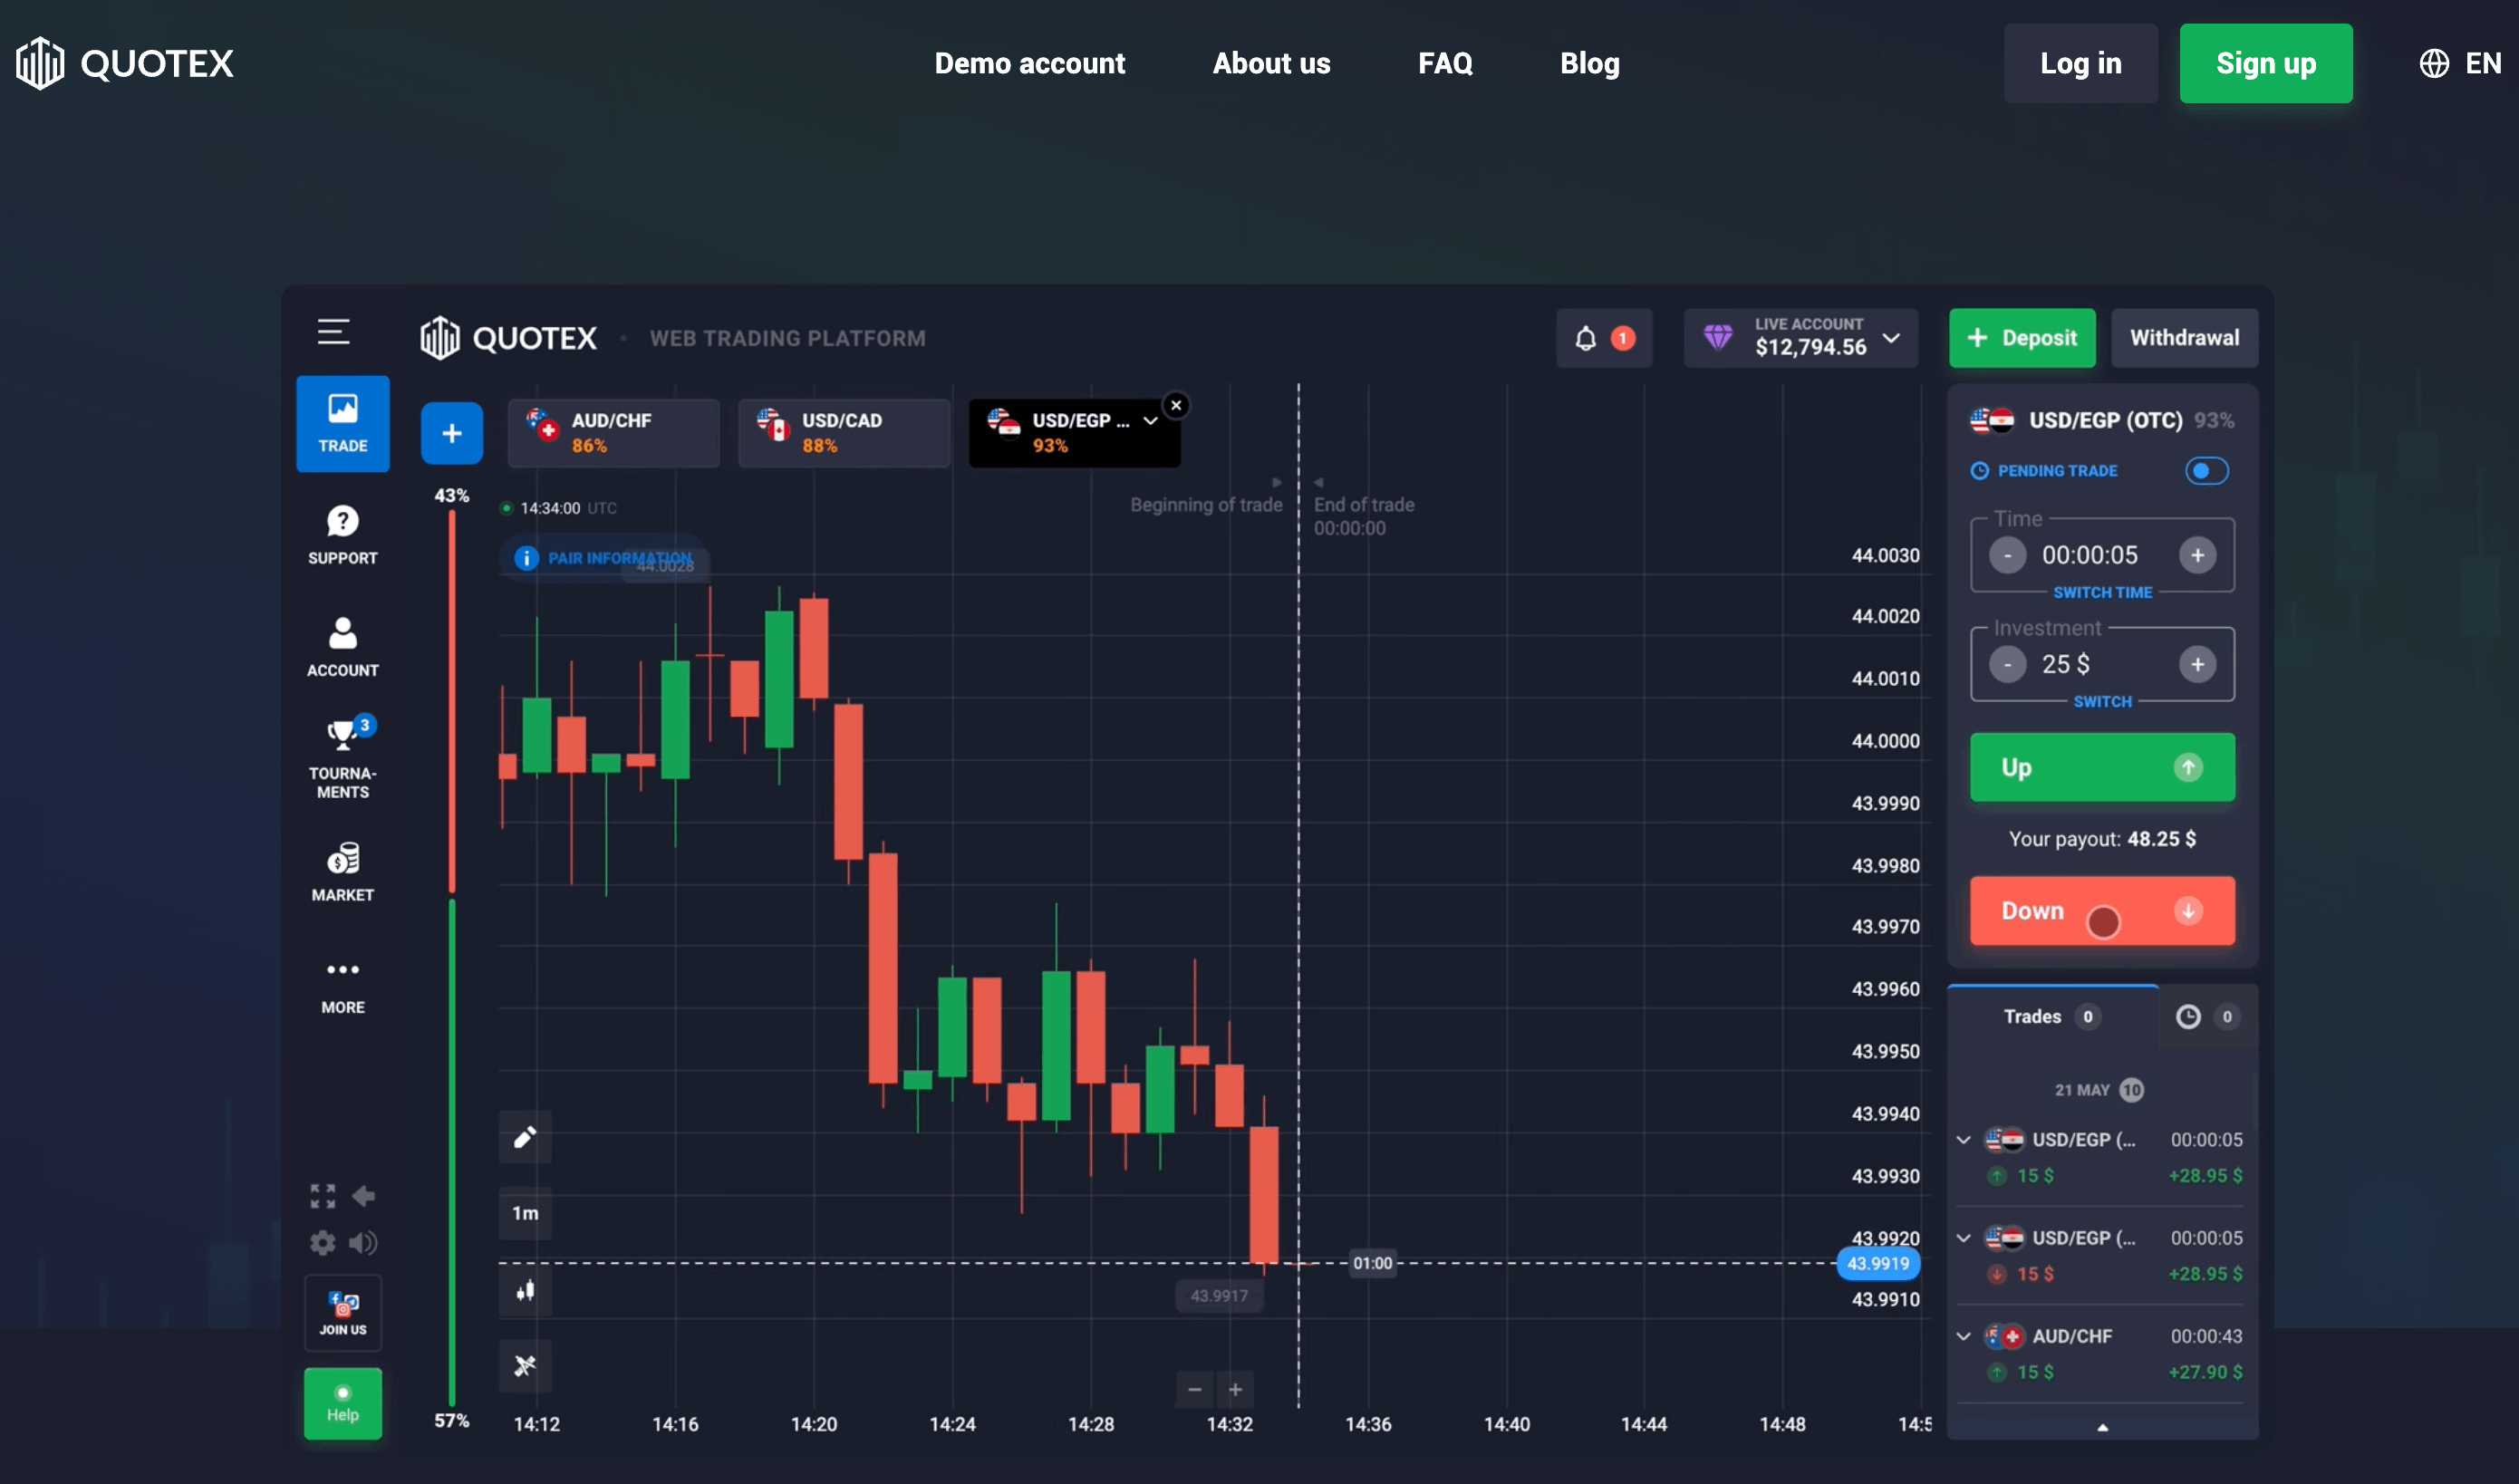Viewport: 2519px width, 1484px height.
Task: Open the hamburger menu next to Quotex logo
Action: coord(333,332)
